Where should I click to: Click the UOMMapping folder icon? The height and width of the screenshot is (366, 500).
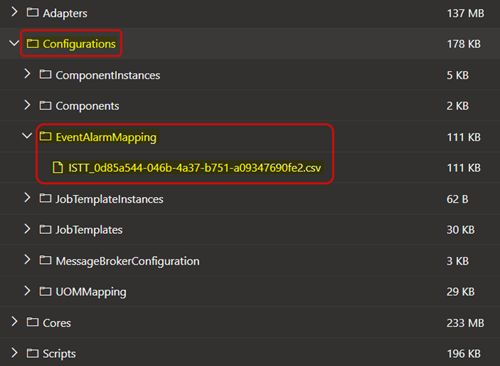coord(45,291)
